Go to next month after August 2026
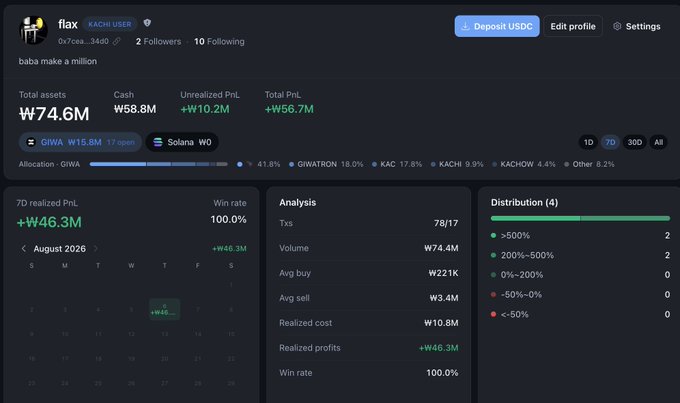This screenshot has width=680, height=403. (96, 249)
